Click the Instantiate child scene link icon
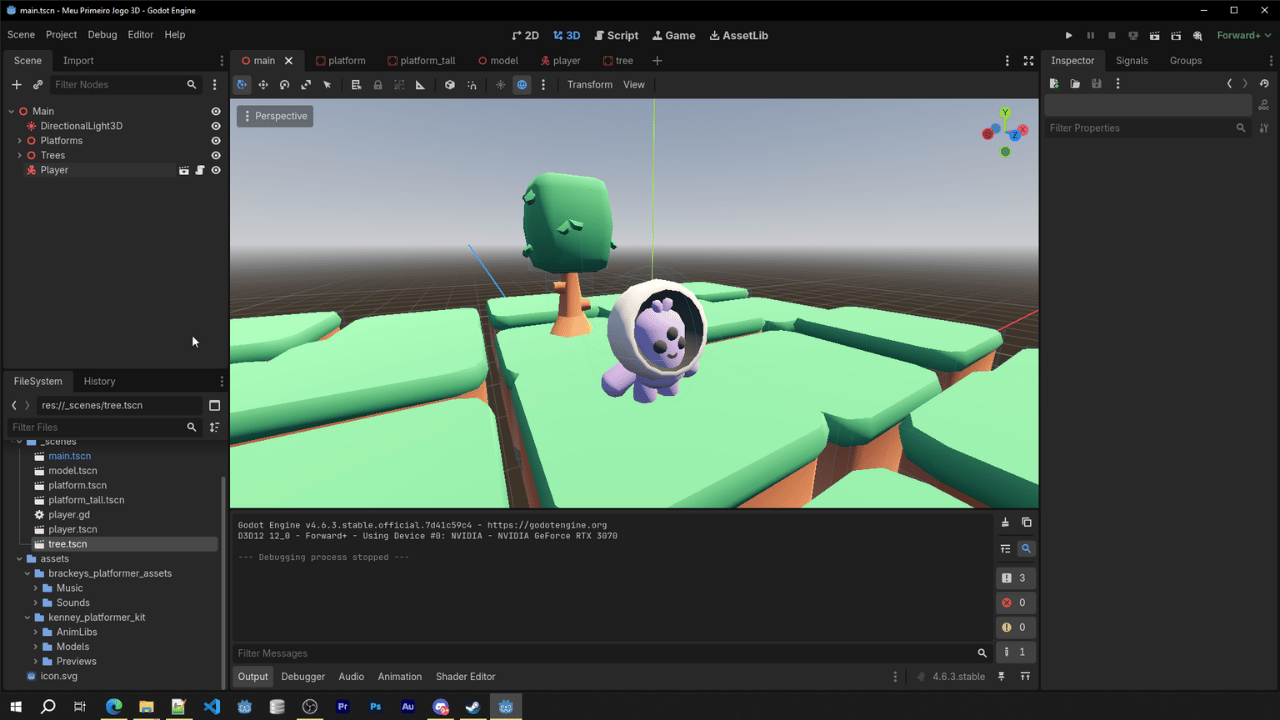Viewport: 1280px width, 720px height. coord(38,85)
